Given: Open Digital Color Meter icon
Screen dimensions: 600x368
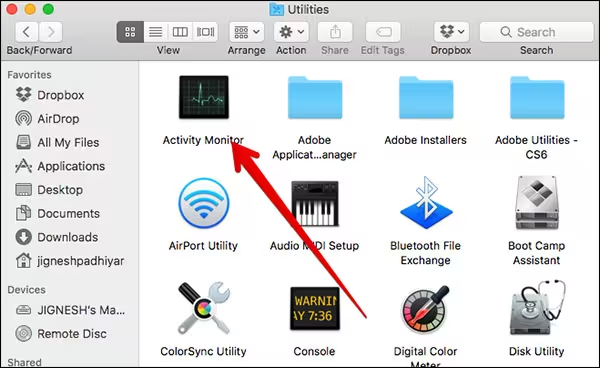Looking at the screenshot, I should tap(426, 309).
